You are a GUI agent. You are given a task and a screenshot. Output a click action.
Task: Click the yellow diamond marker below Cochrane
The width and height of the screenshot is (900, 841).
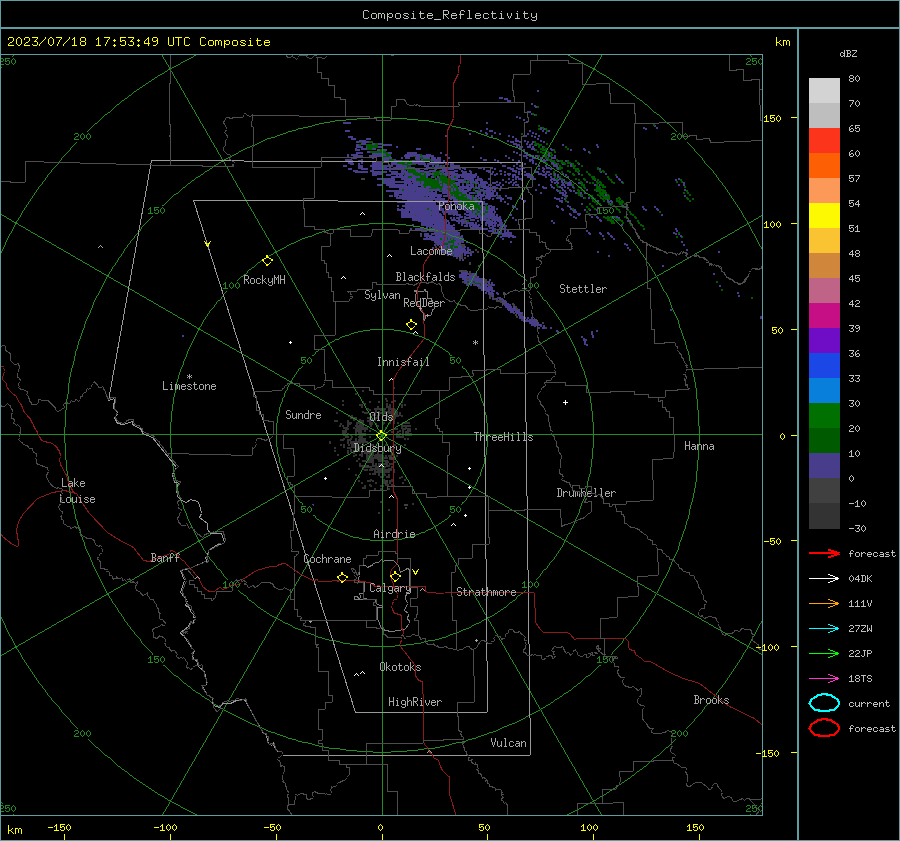[342, 577]
